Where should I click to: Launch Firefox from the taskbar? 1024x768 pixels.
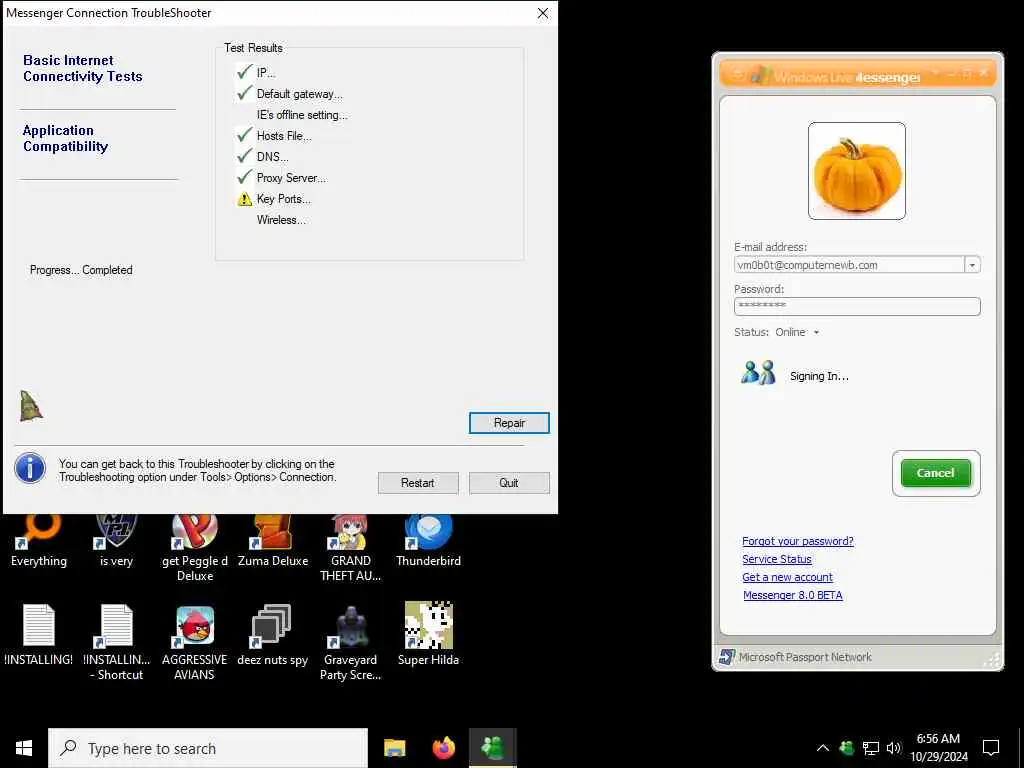coord(443,748)
